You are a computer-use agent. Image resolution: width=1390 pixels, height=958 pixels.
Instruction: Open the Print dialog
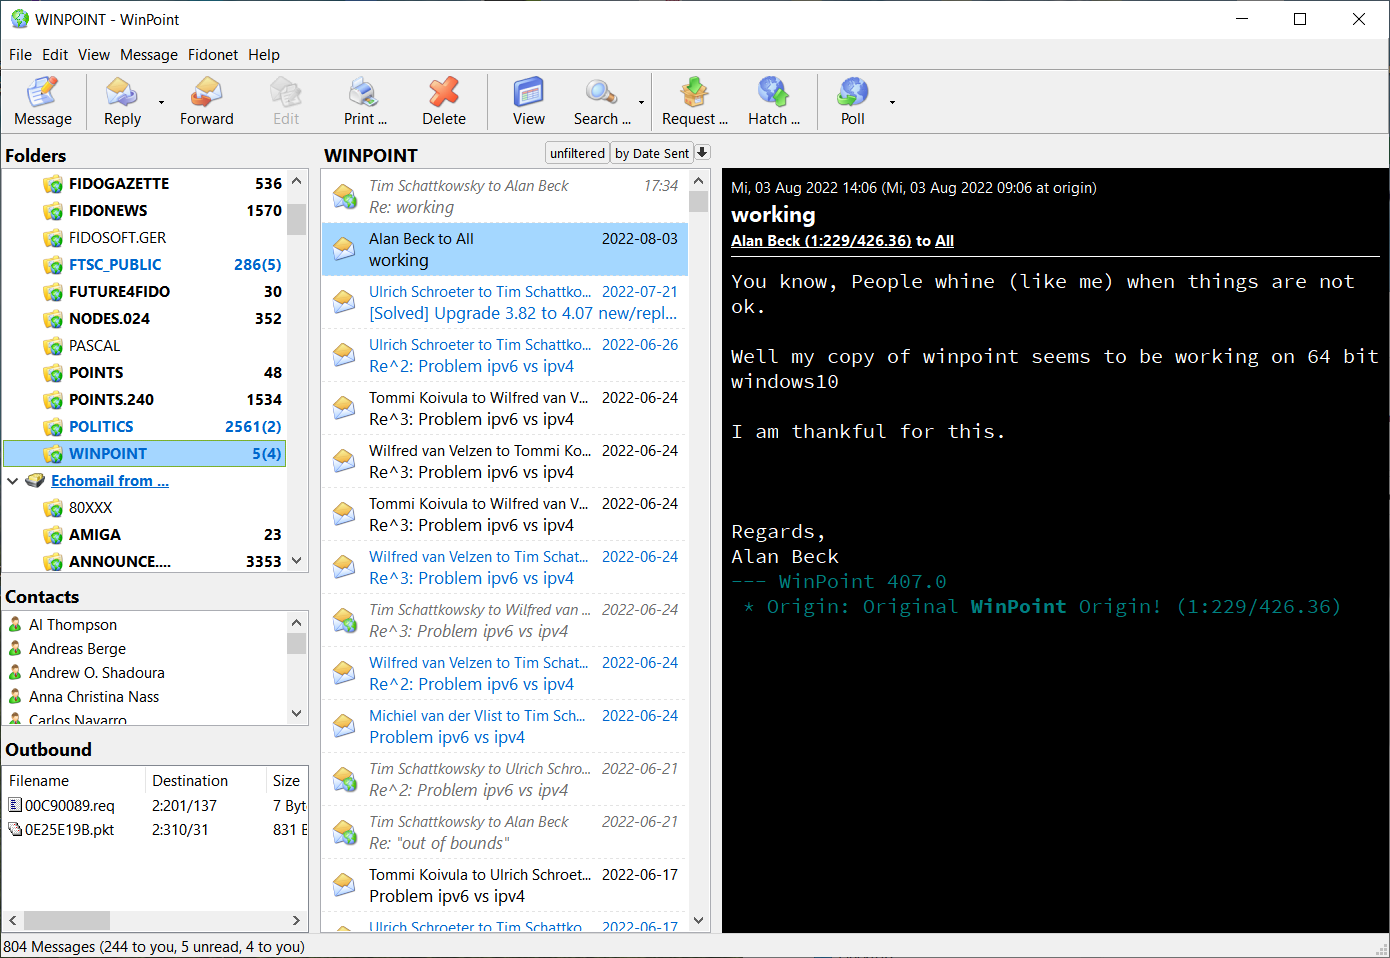click(x=365, y=102)
